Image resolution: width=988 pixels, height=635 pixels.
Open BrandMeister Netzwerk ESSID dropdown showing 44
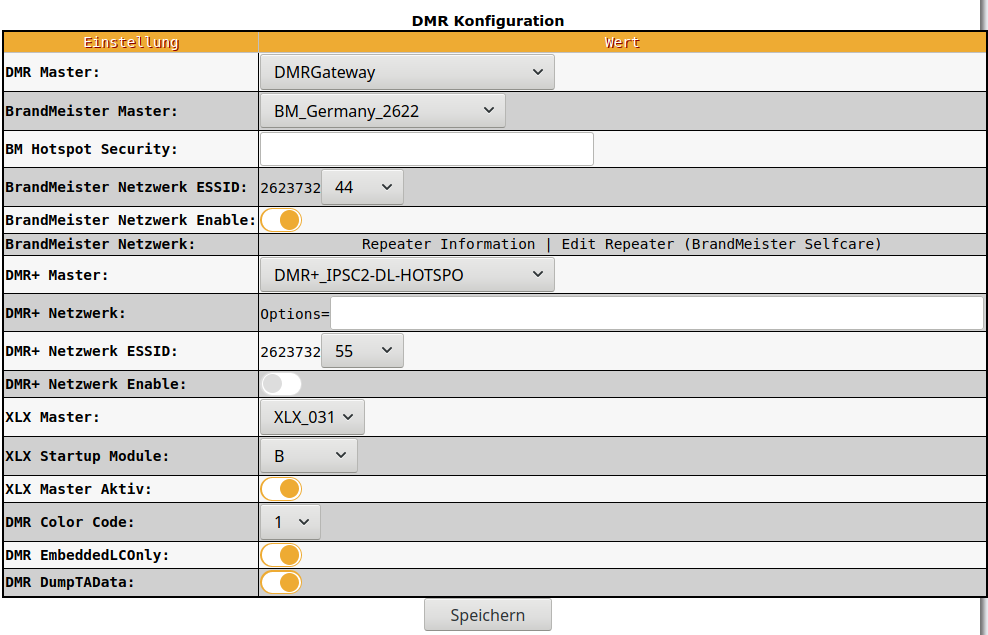(x=362, y=187)
